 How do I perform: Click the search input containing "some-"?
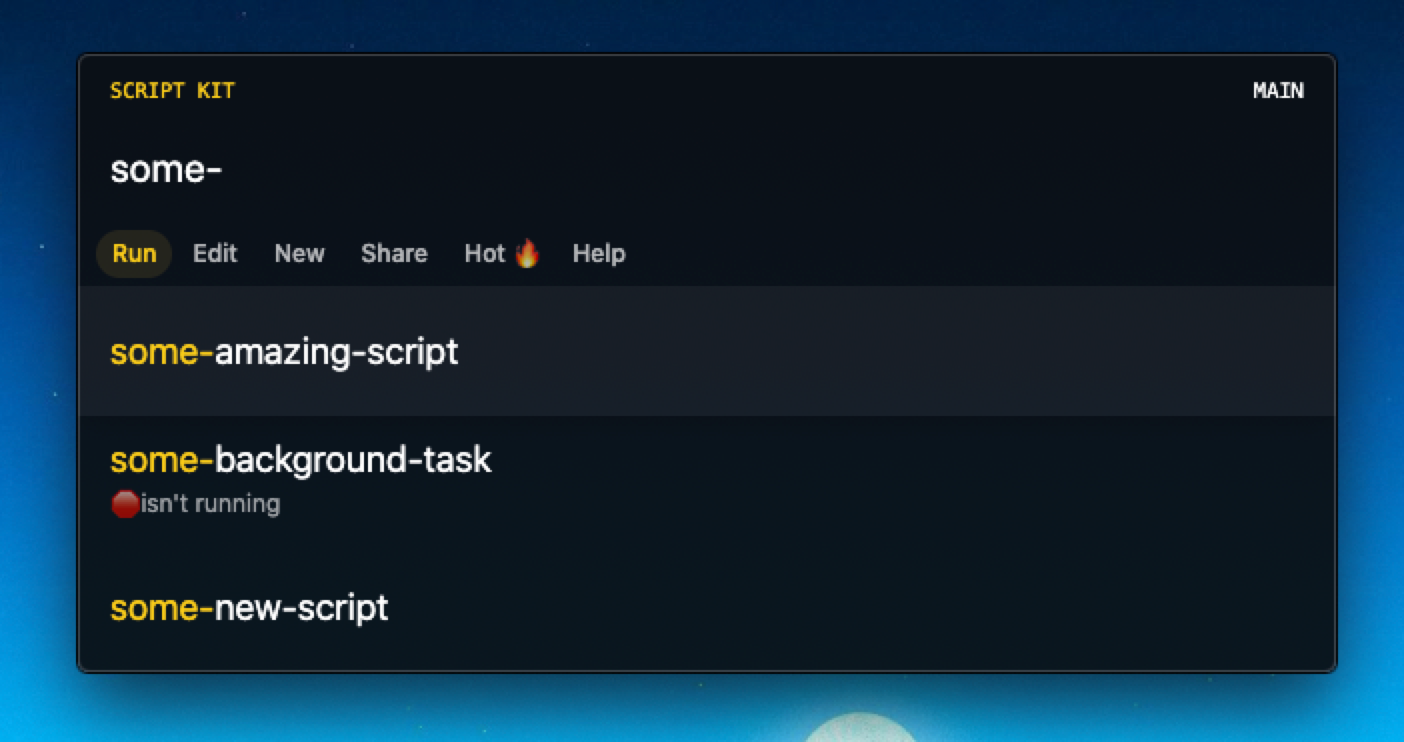706,170
